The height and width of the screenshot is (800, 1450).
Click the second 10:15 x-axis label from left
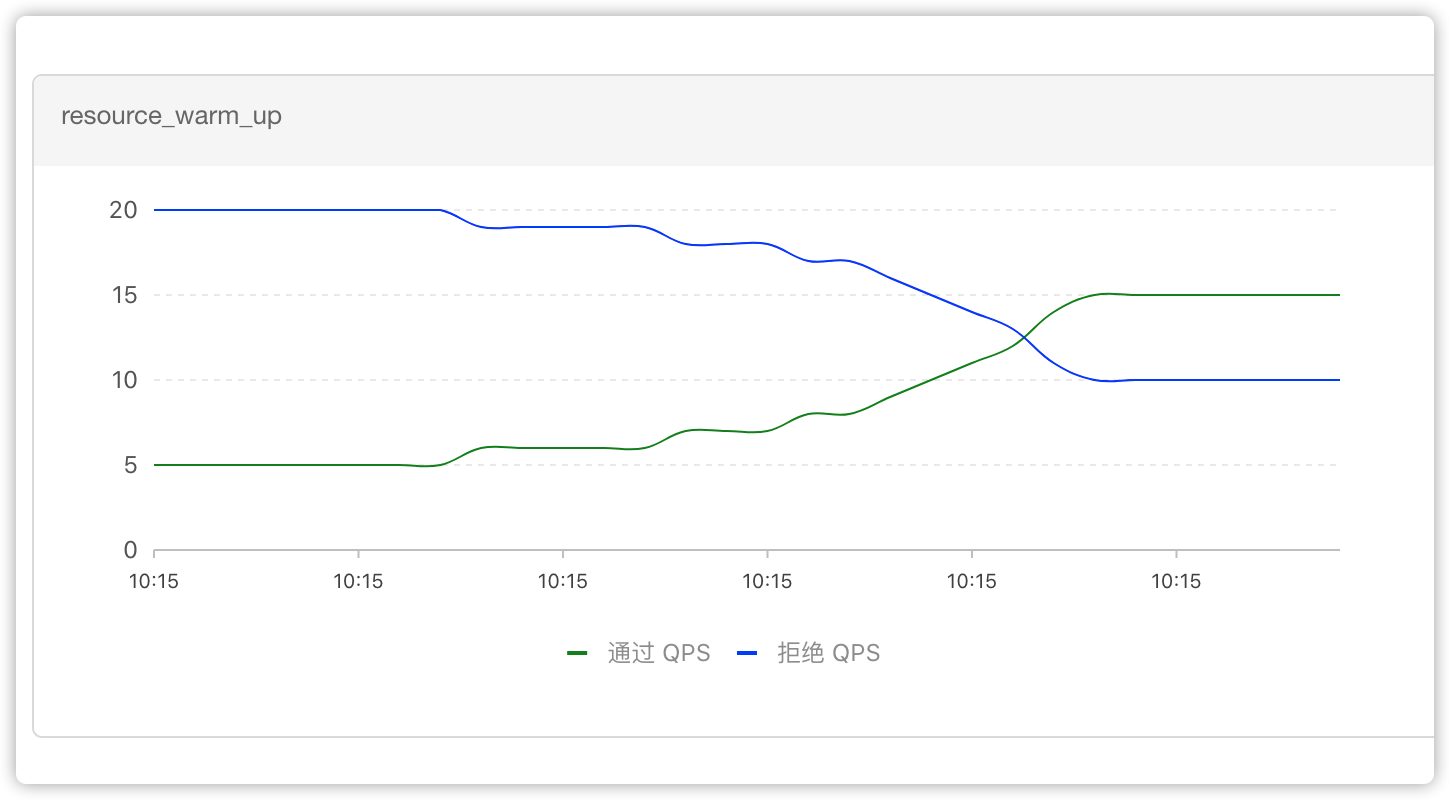pyautogui.click(x=358, y=581)
